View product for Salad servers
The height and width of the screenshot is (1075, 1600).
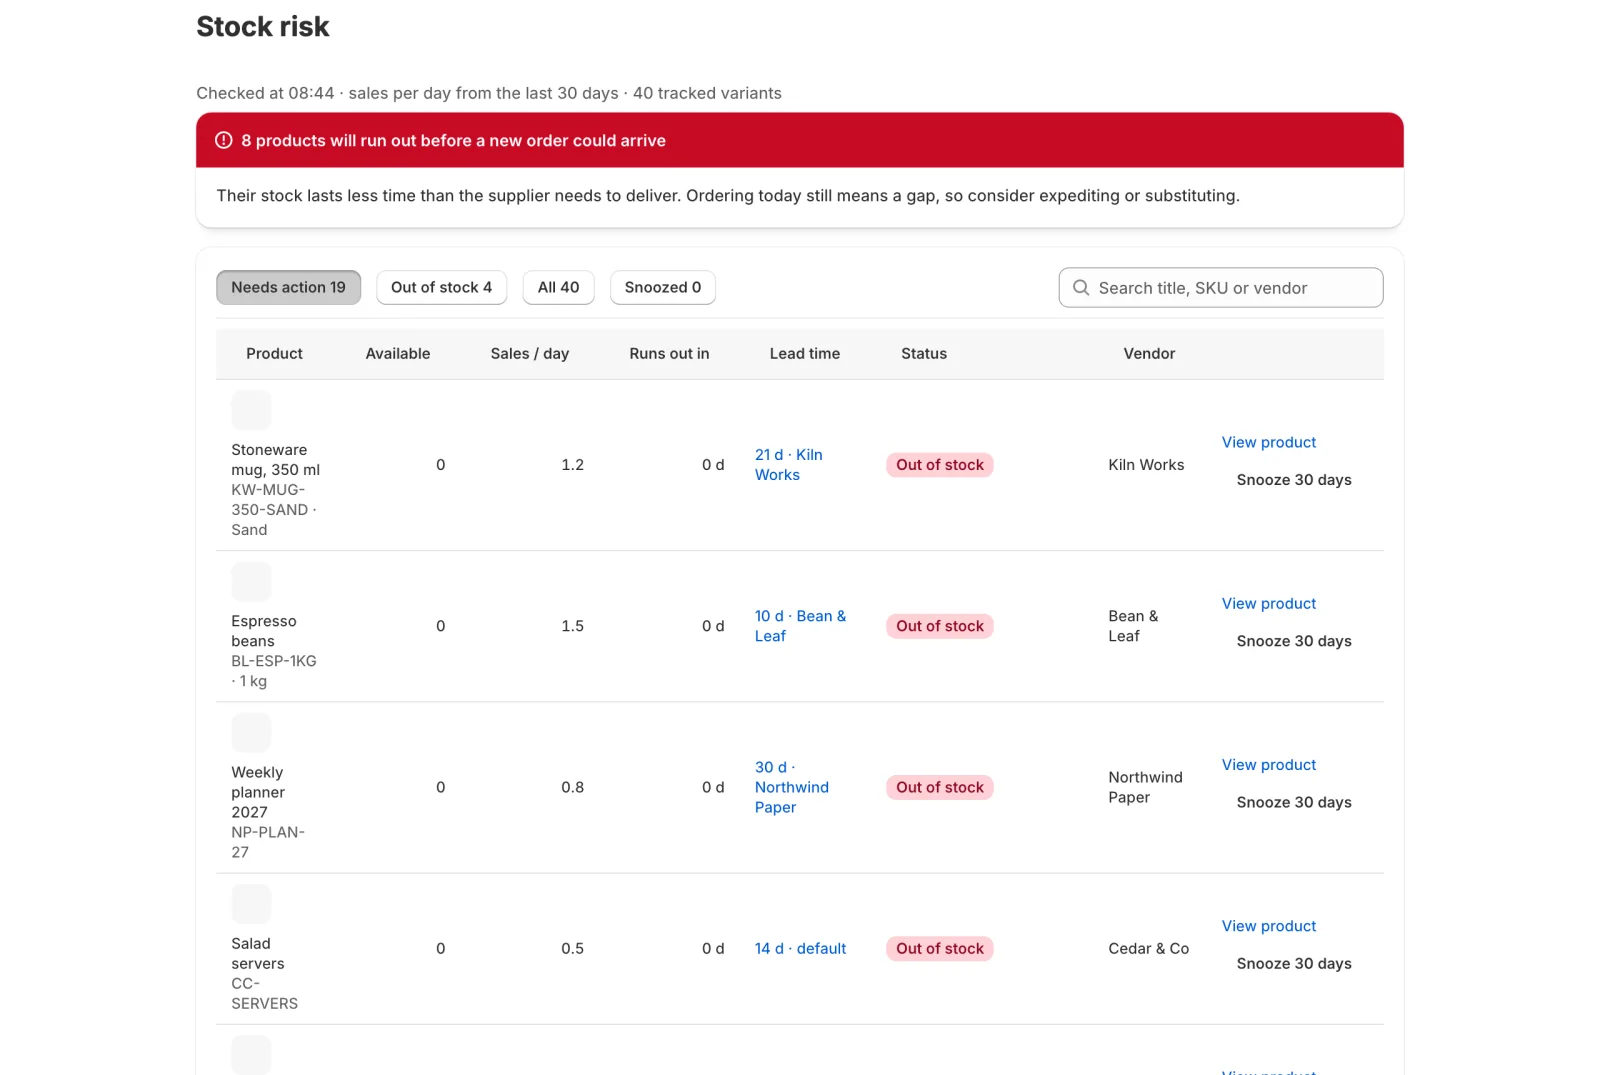click(x=1268, y=926)
